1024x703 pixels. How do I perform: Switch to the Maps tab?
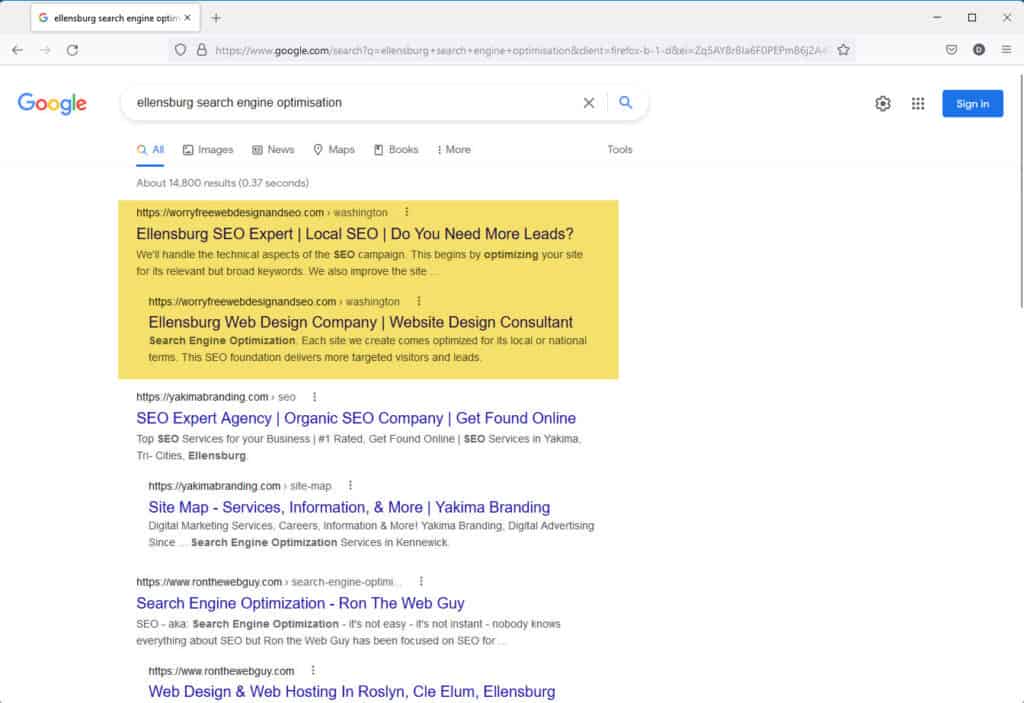(334, 150)
